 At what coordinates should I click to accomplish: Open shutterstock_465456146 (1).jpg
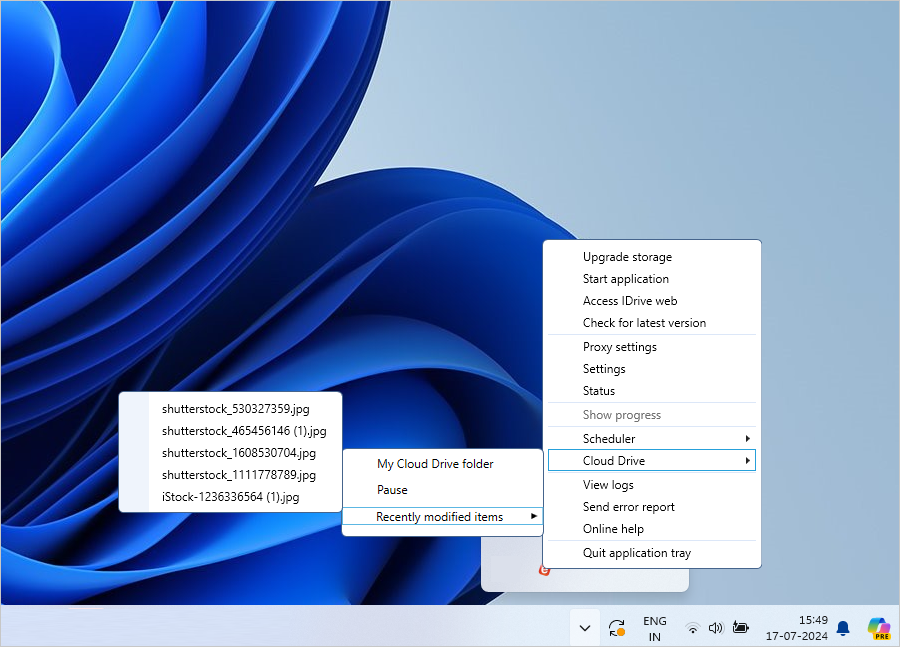[243, 431]
